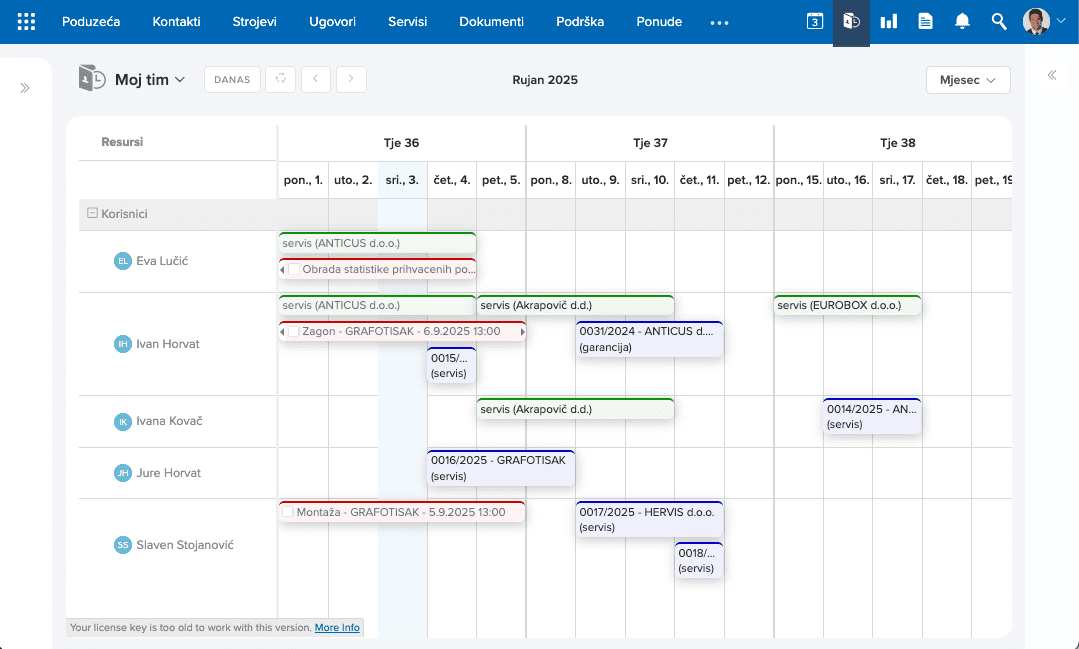1079x649 pixels.
Task: Open the Servisi menu
Action: click(407, 22)
